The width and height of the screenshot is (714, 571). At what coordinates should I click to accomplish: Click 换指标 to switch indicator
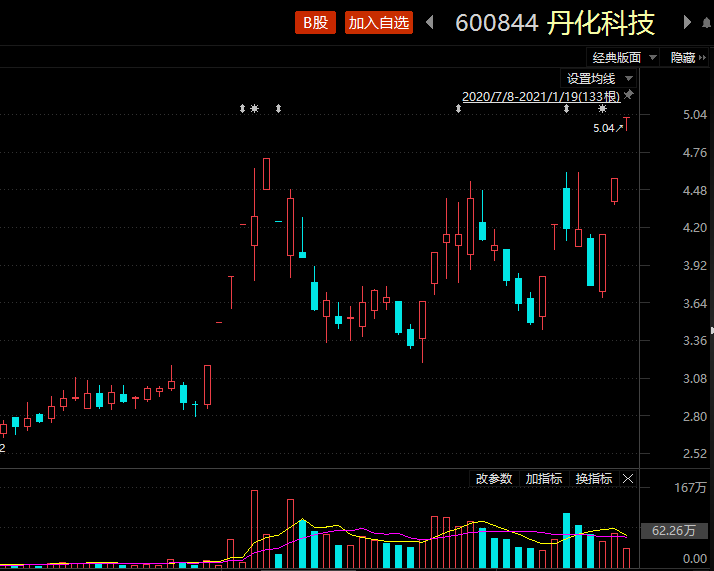[594, 479]
